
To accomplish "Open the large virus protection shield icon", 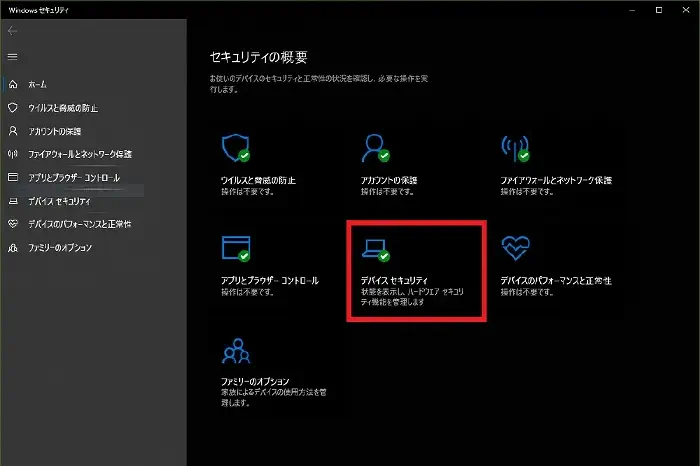I will coord(236,148).
